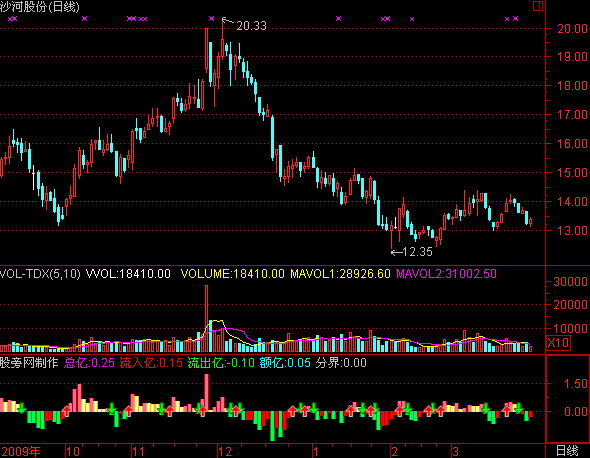Open the 股旁网制作 indicator label

[29, 363]
